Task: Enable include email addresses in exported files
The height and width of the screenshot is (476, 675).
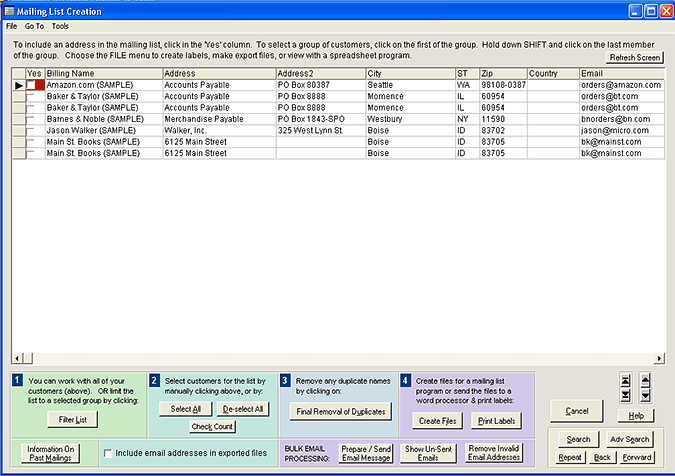Action: pos(109,454)
